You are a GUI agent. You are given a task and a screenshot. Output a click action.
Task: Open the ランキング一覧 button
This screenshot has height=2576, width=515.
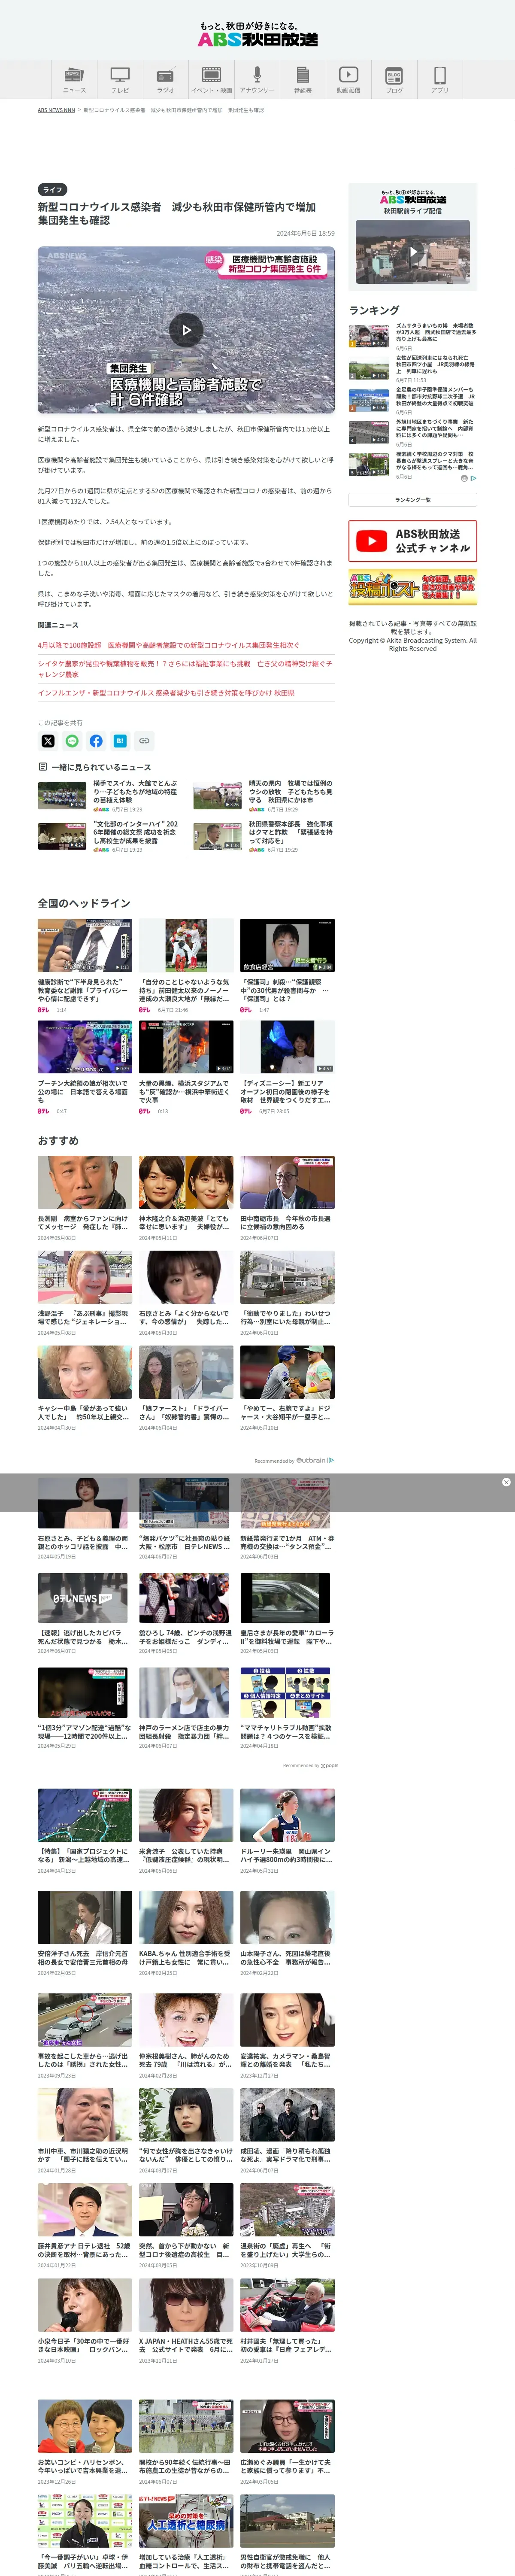click(413, 500)
